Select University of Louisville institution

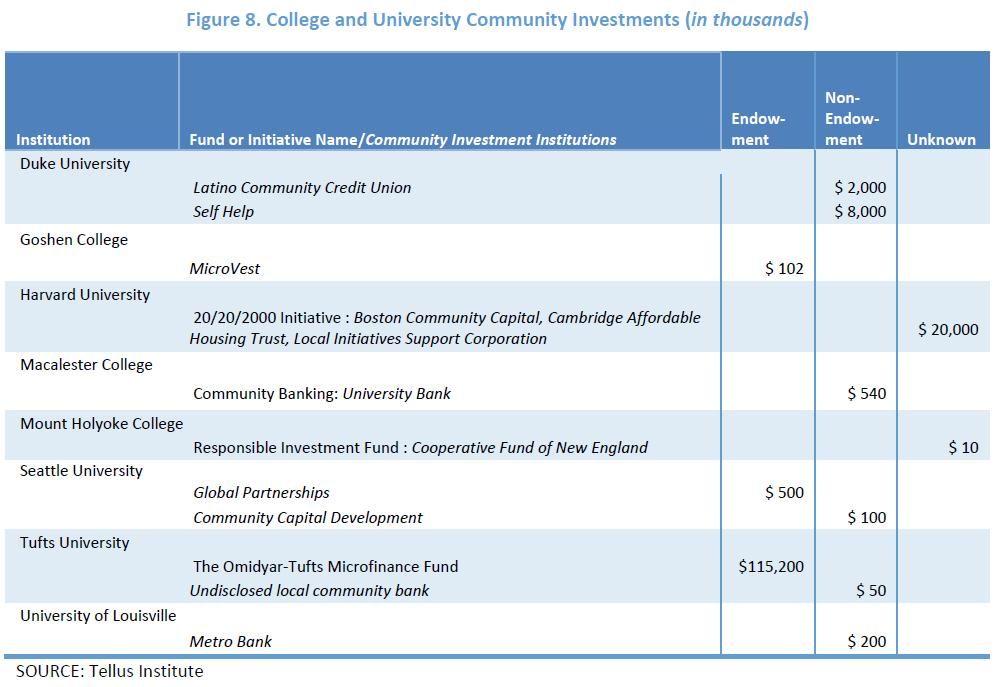98,616
